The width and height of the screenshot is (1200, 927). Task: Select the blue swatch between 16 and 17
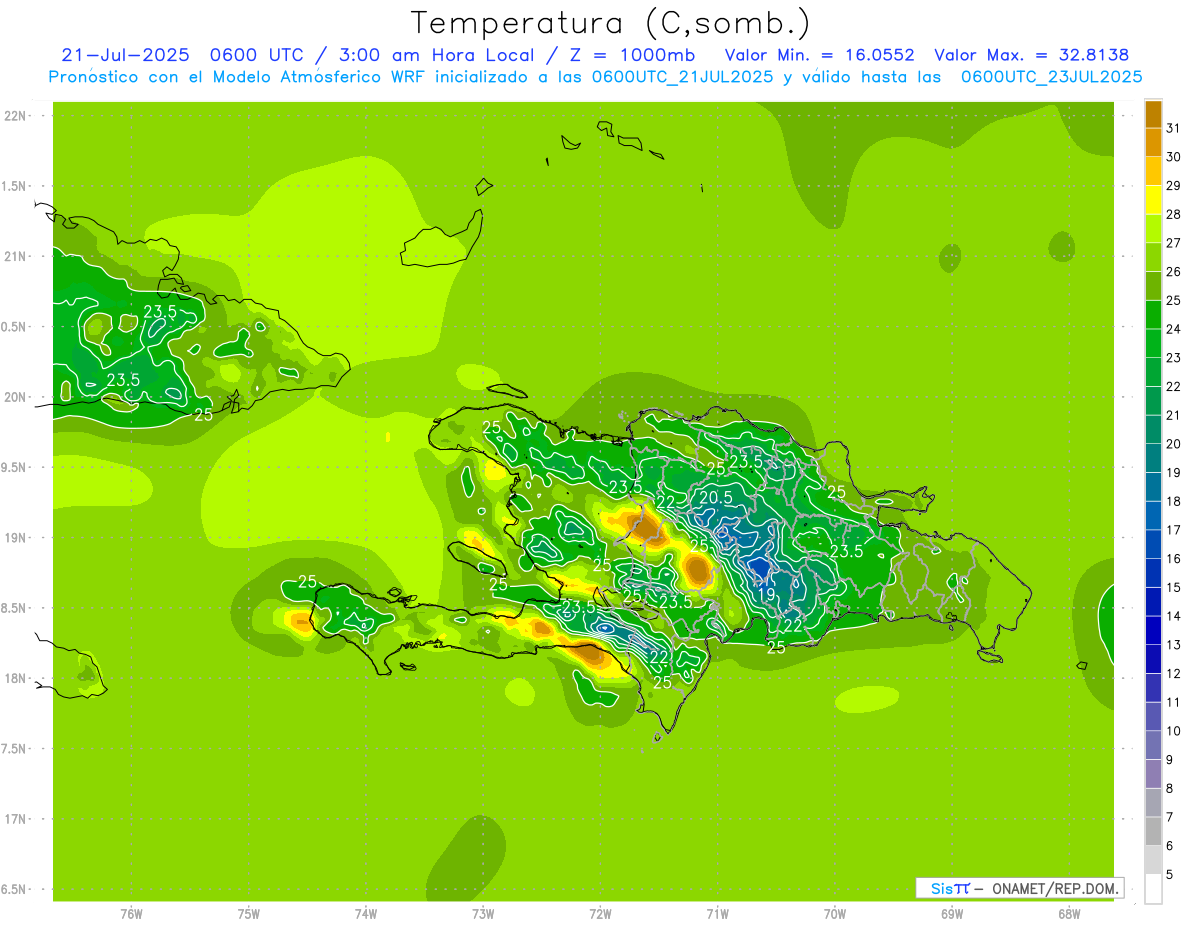tap(1153, 544)
